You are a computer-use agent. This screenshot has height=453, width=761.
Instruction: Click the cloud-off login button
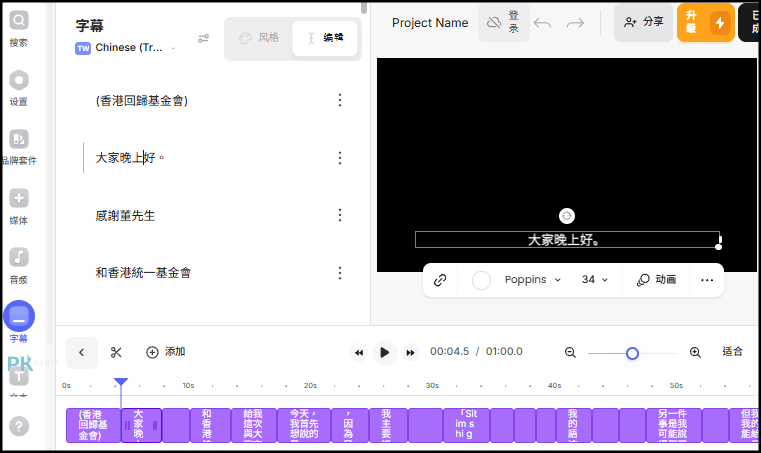coord(504,22)
